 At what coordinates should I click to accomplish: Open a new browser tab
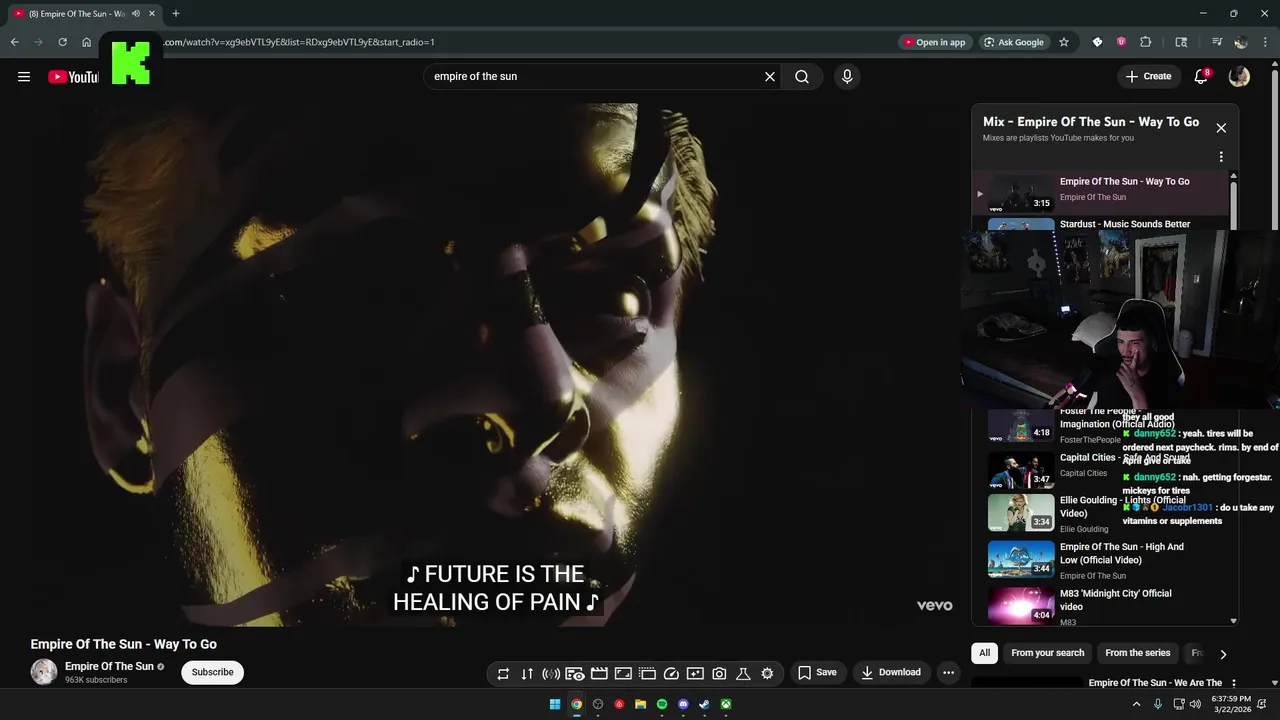[x=176, y=13]
